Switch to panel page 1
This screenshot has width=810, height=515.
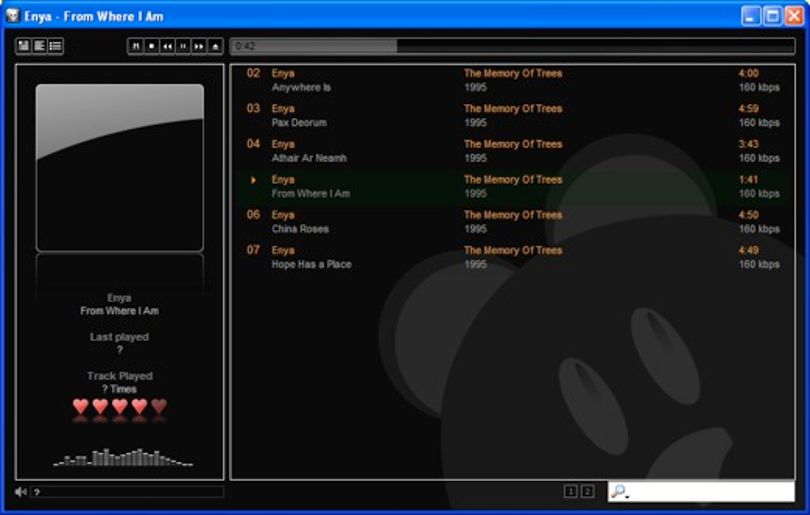570,491
